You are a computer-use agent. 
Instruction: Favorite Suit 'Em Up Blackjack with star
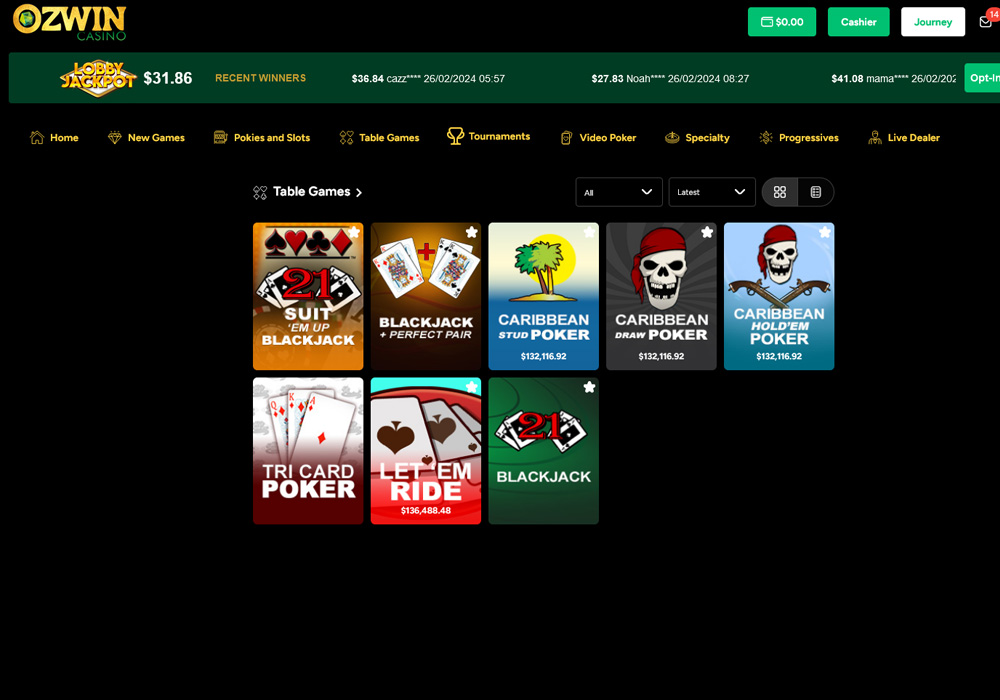pyautogui.click(x=354, y=232)
